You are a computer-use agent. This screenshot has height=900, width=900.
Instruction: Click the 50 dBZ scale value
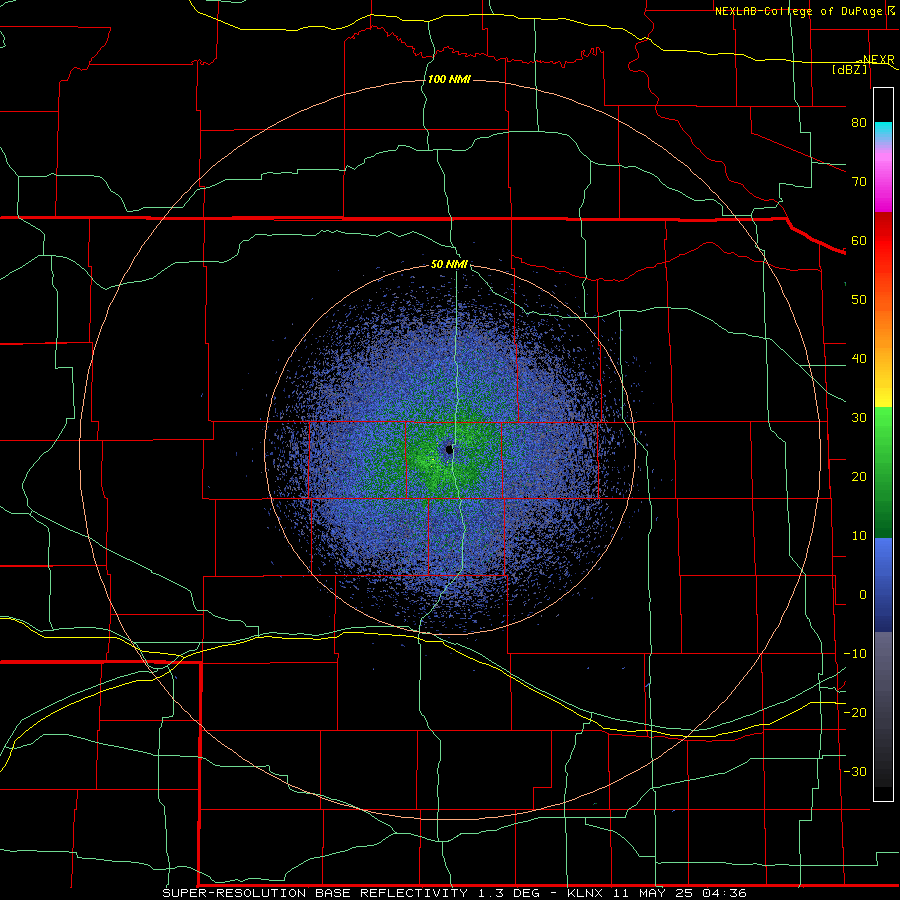[859, 300]
